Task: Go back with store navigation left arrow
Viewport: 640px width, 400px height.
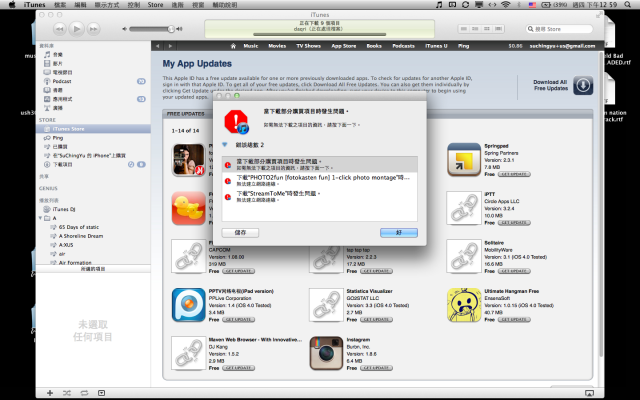Action: (x=158, y=46)
